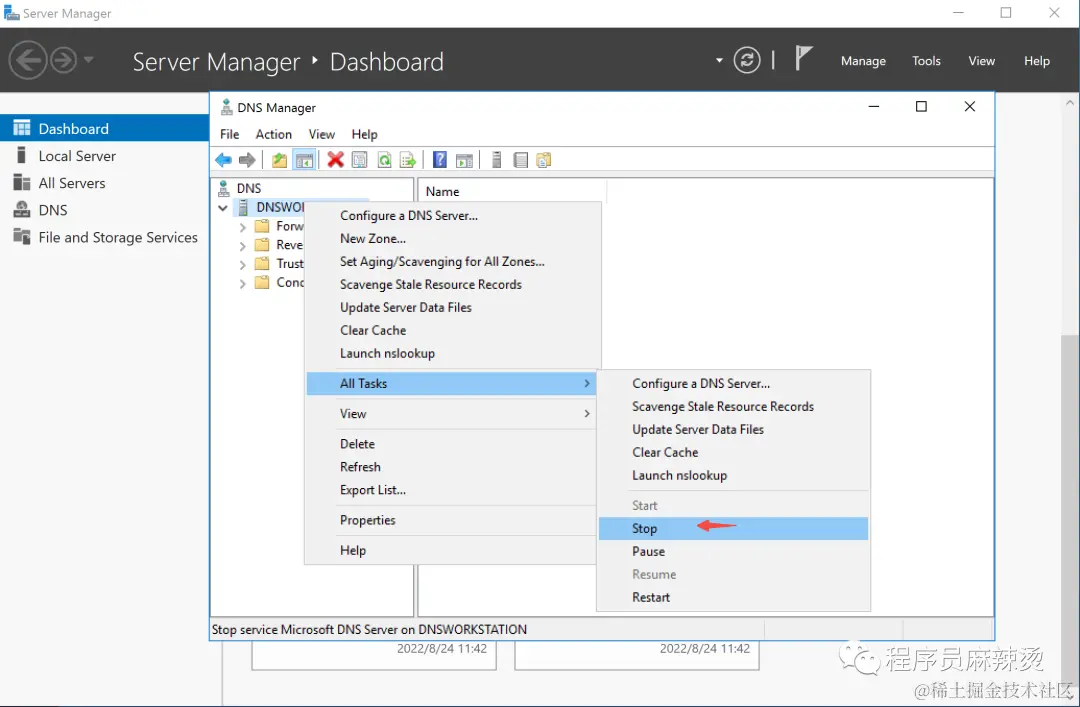1080x707 pixels.
Task: Open Server Manager notifications flag
Action: 803,58
